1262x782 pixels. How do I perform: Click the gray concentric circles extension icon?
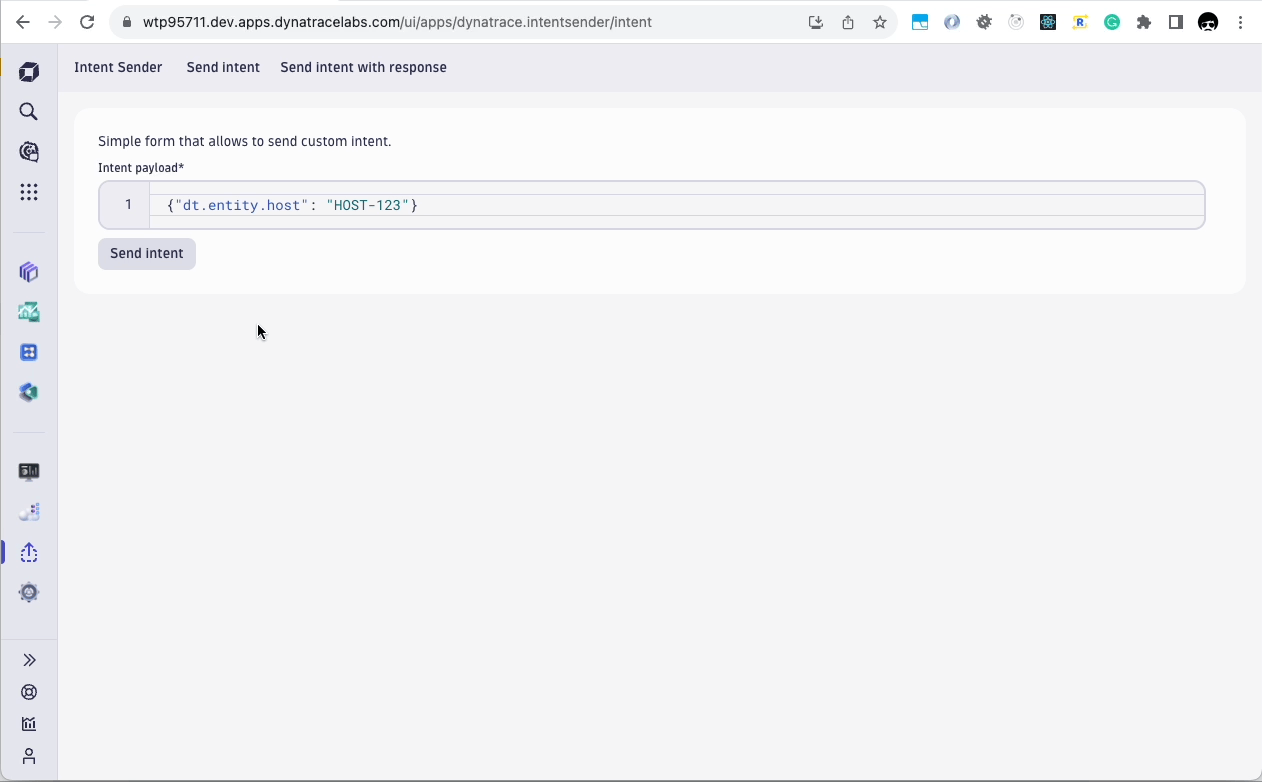[x=1016, y=22]
